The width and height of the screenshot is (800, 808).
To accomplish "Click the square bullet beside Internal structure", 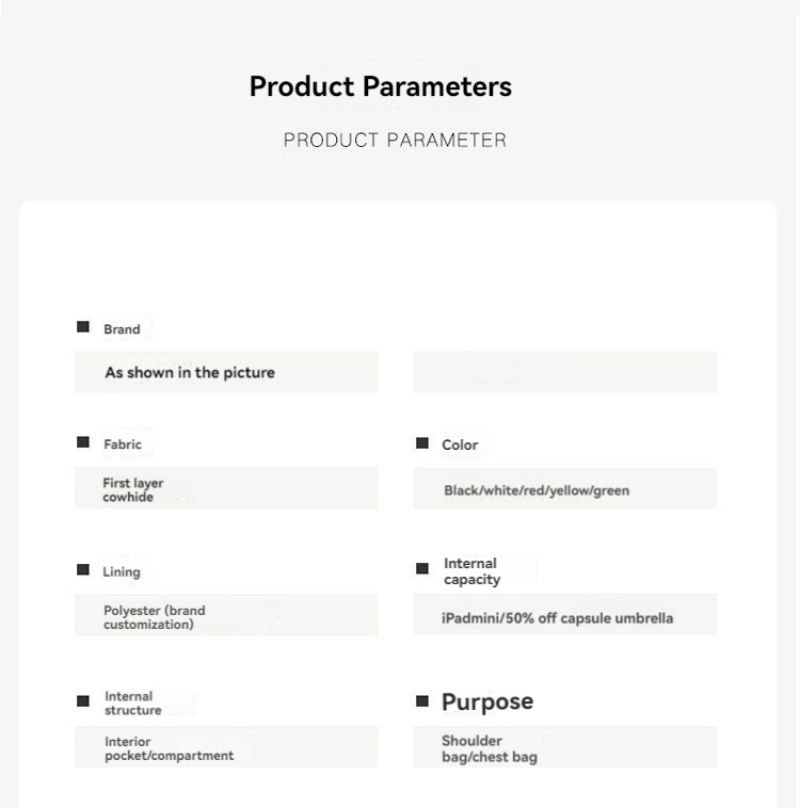I will coord(83,701).
